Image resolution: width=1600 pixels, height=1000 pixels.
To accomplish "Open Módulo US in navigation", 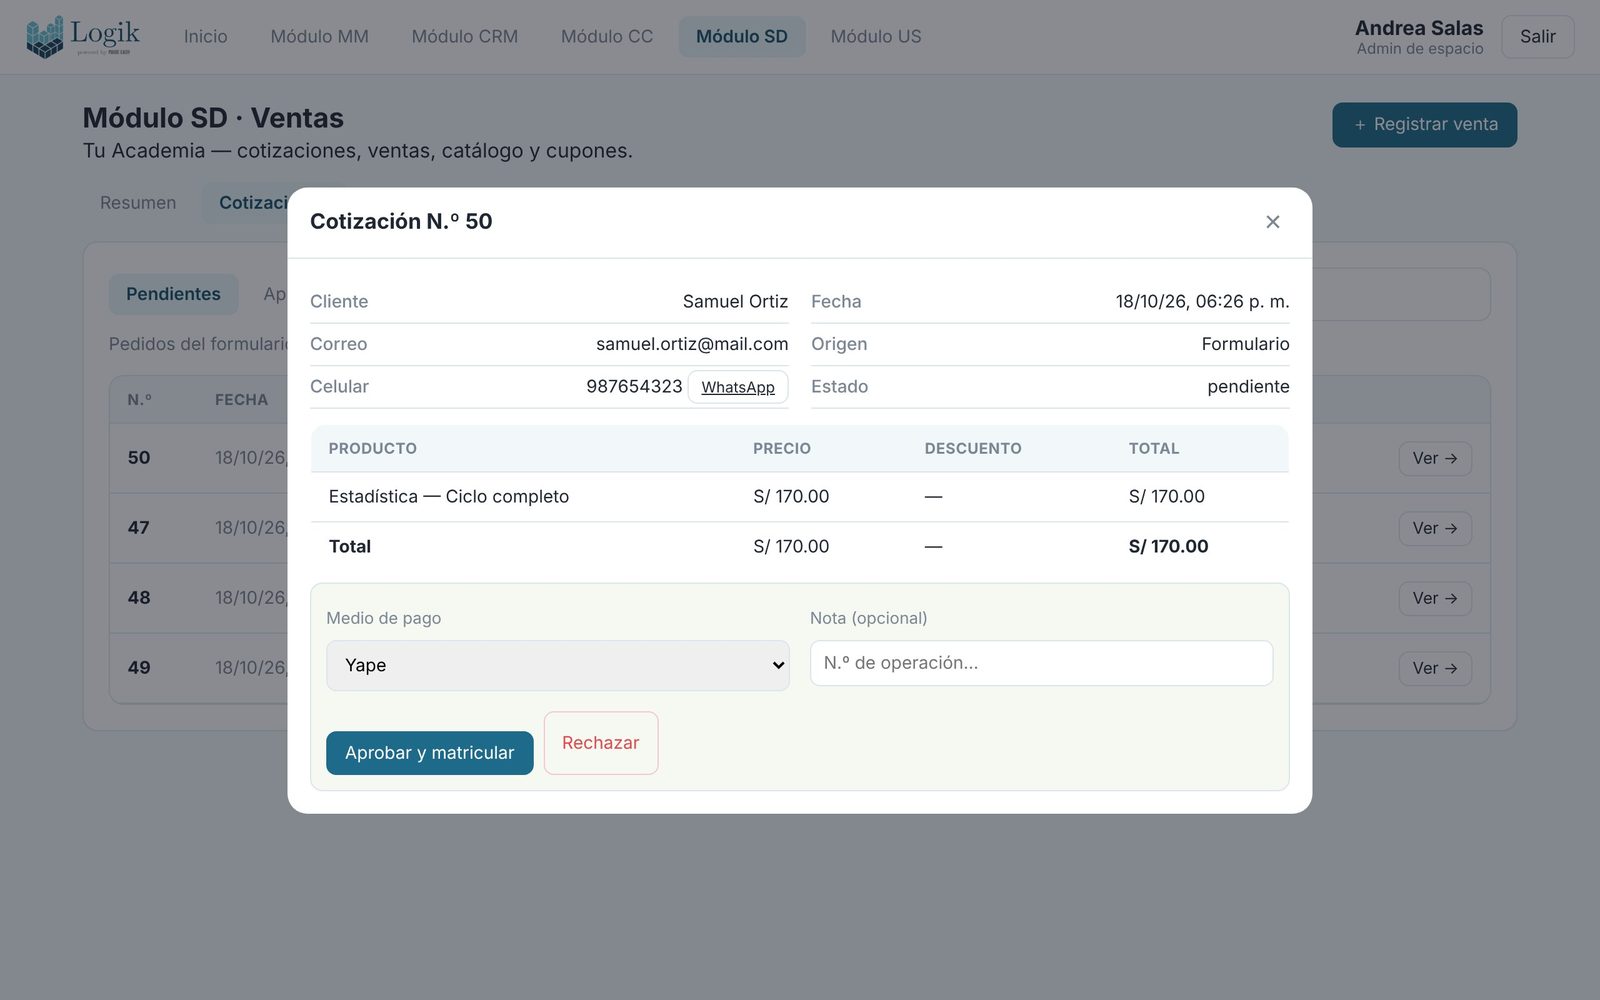I will pos(876,37).
